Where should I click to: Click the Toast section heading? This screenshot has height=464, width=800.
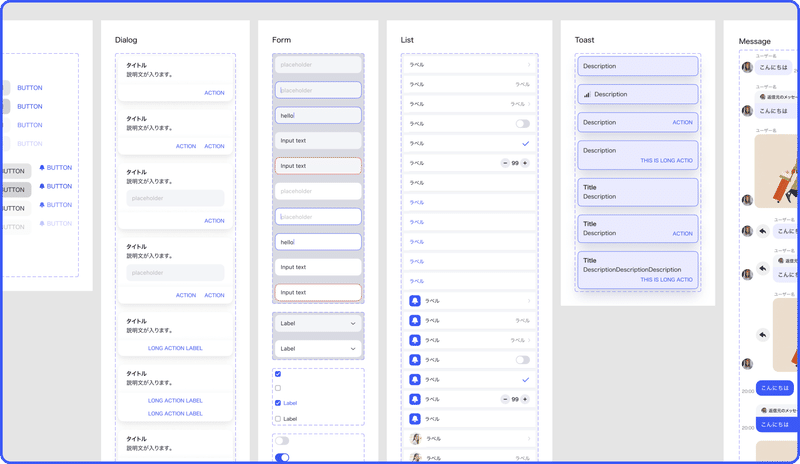pyautogui.click(x=585, y=40)
